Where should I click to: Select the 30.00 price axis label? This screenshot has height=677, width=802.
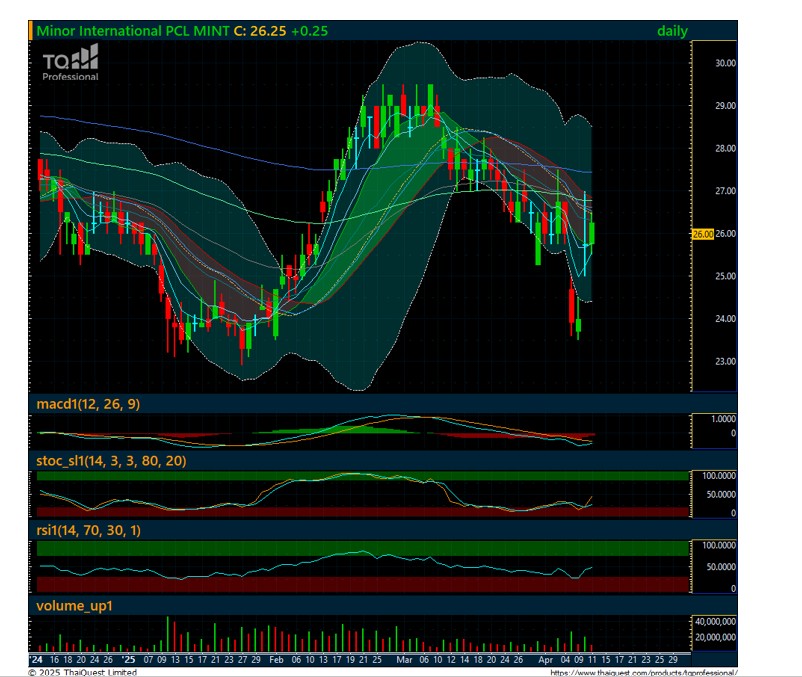725,63
